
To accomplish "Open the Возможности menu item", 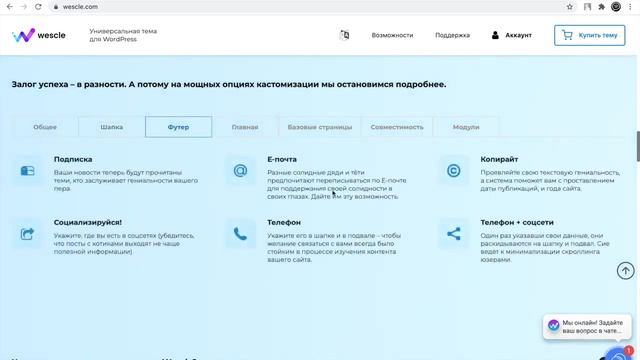I will coord(392,35).
